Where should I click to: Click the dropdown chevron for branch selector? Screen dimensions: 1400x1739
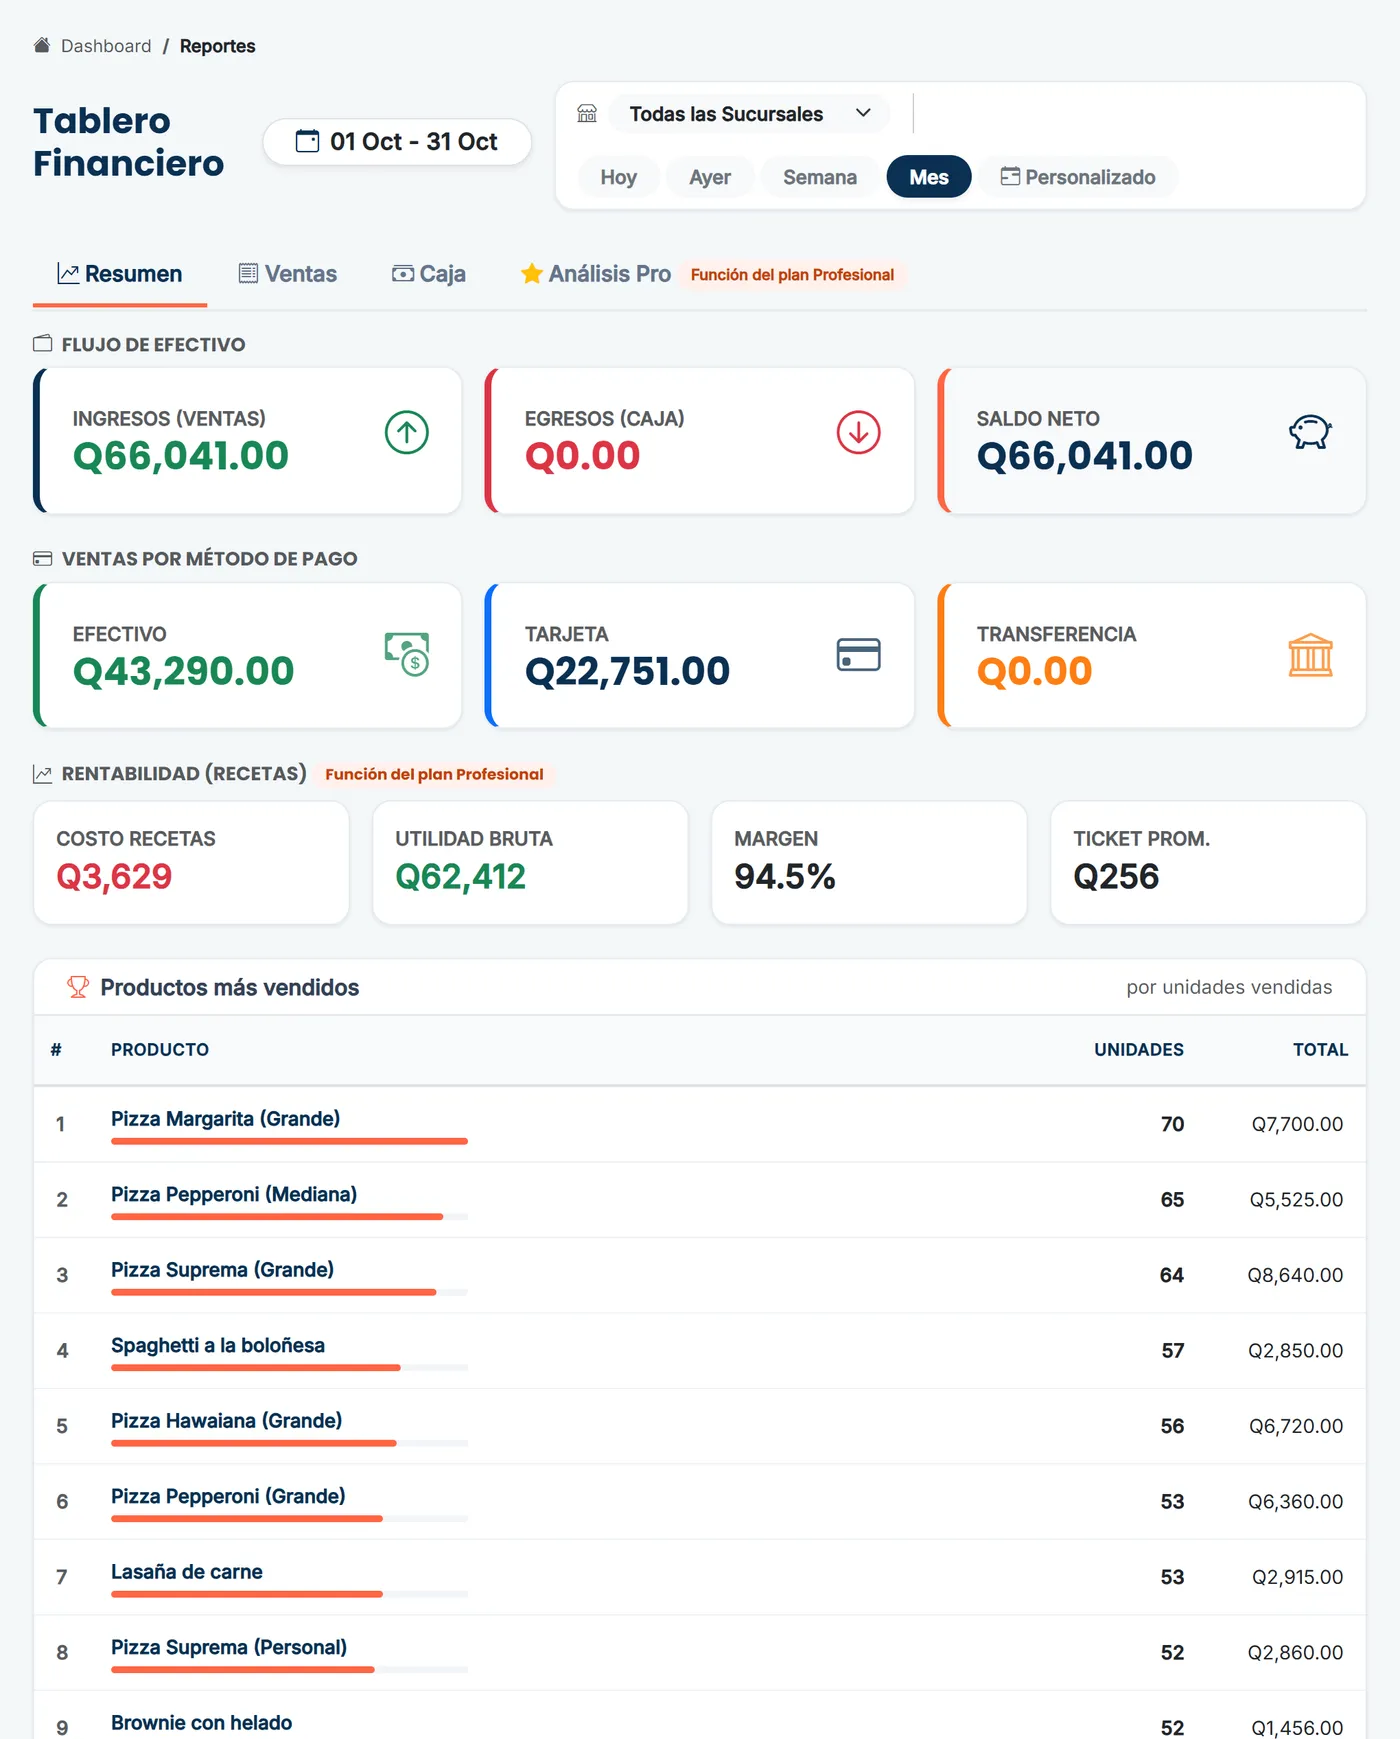(864, 113)
